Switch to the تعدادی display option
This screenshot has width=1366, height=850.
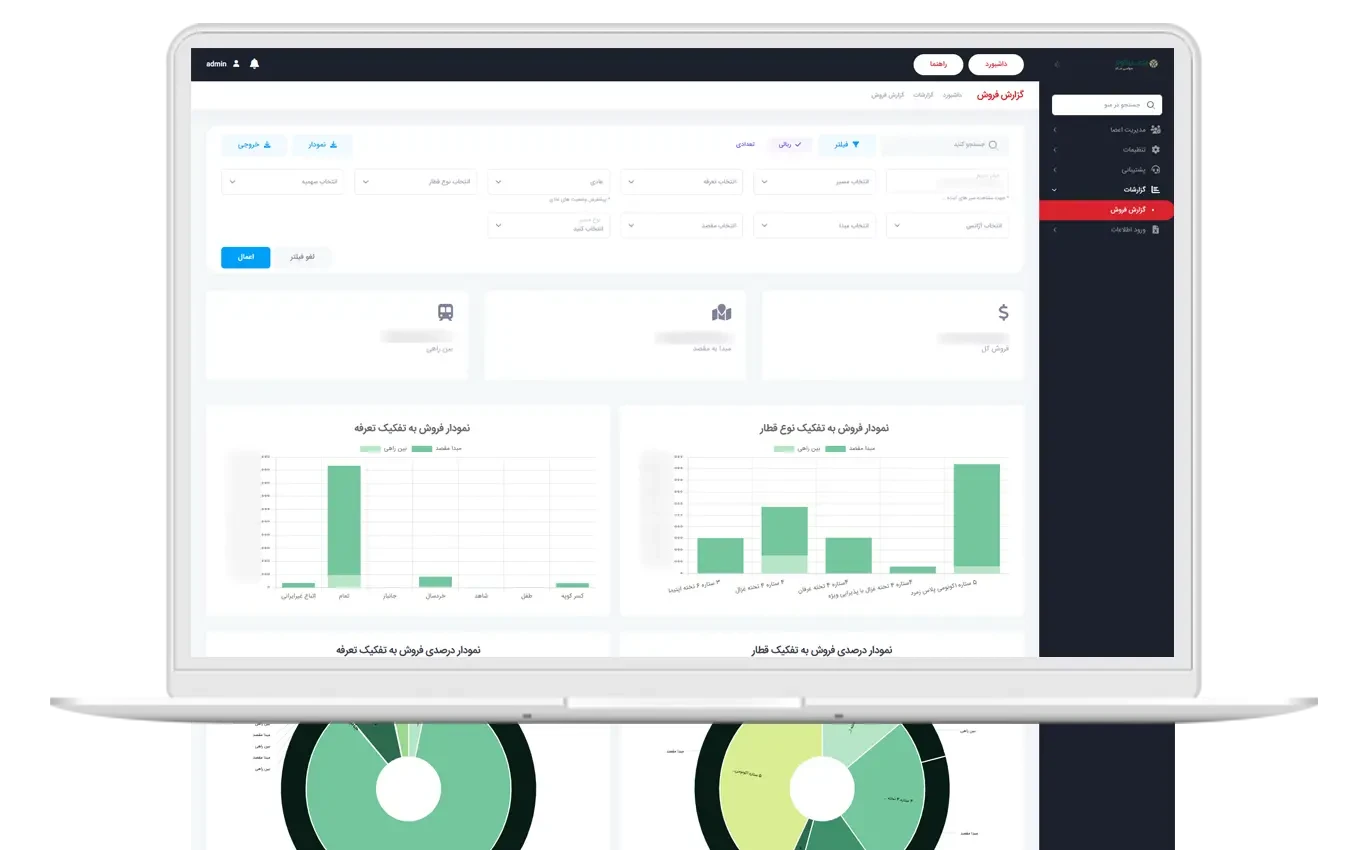tap(746, 145)
